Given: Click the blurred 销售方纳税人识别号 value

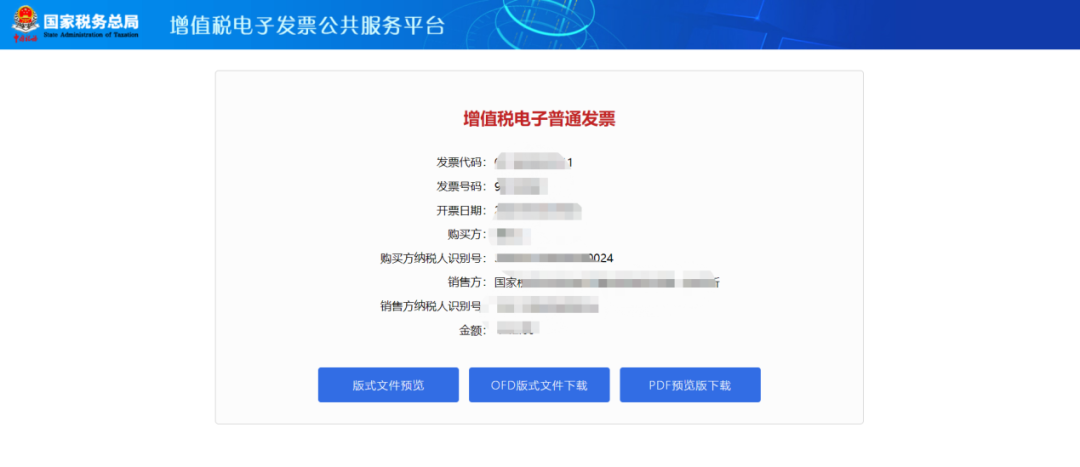Looking at the screenshot, I should 542,306.
